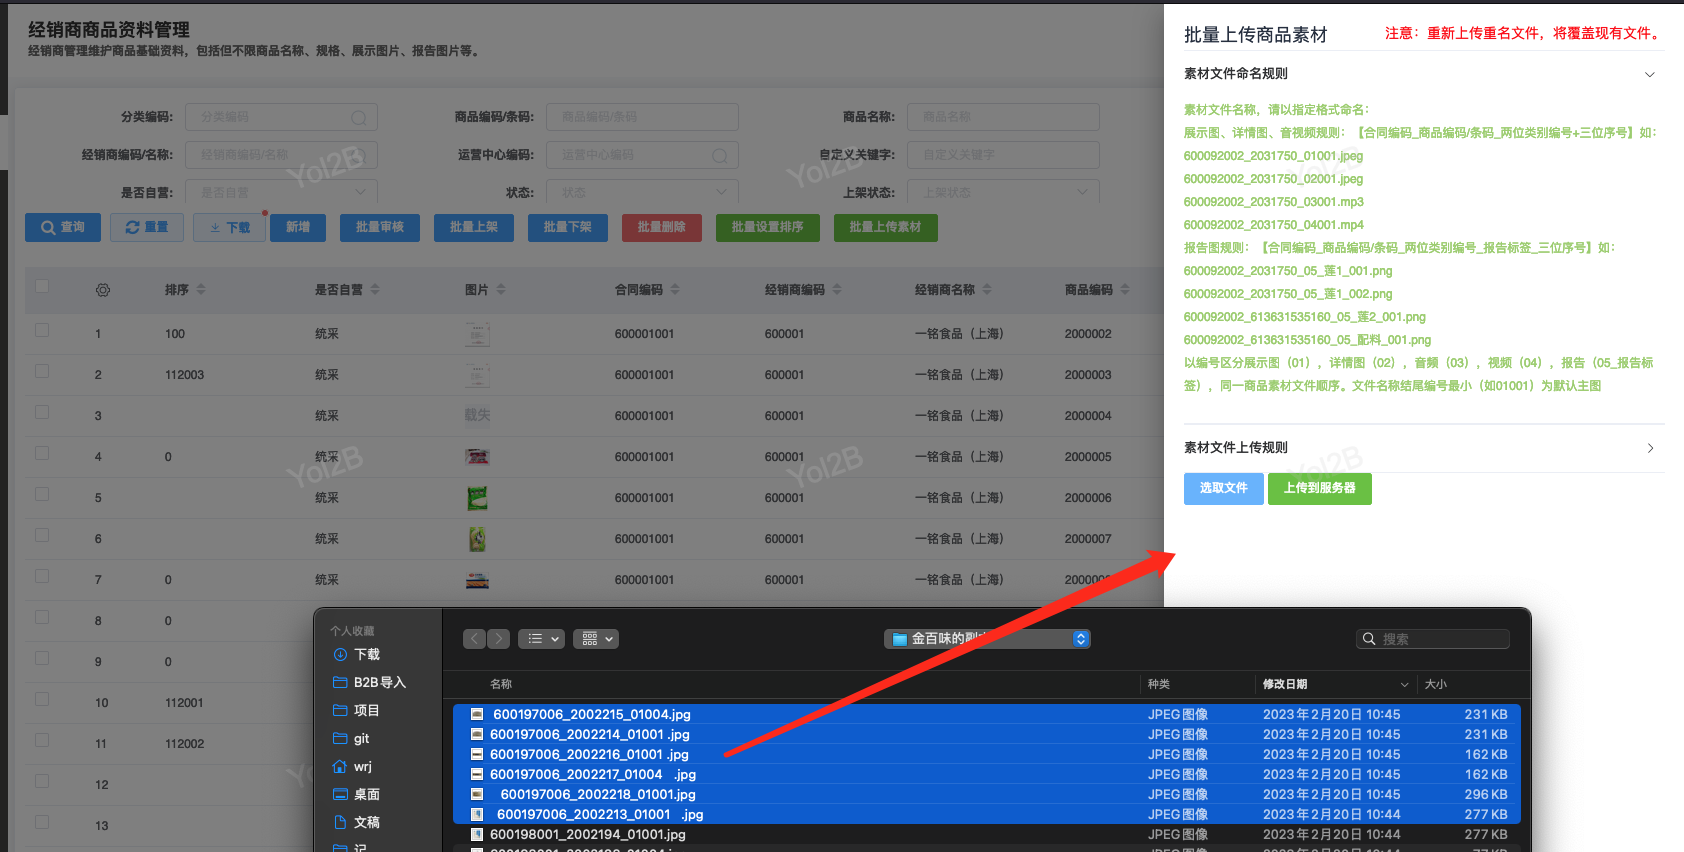Sort table by the 合同编码 column
This screenshot has height=852, width=1684.
(675, 289)
